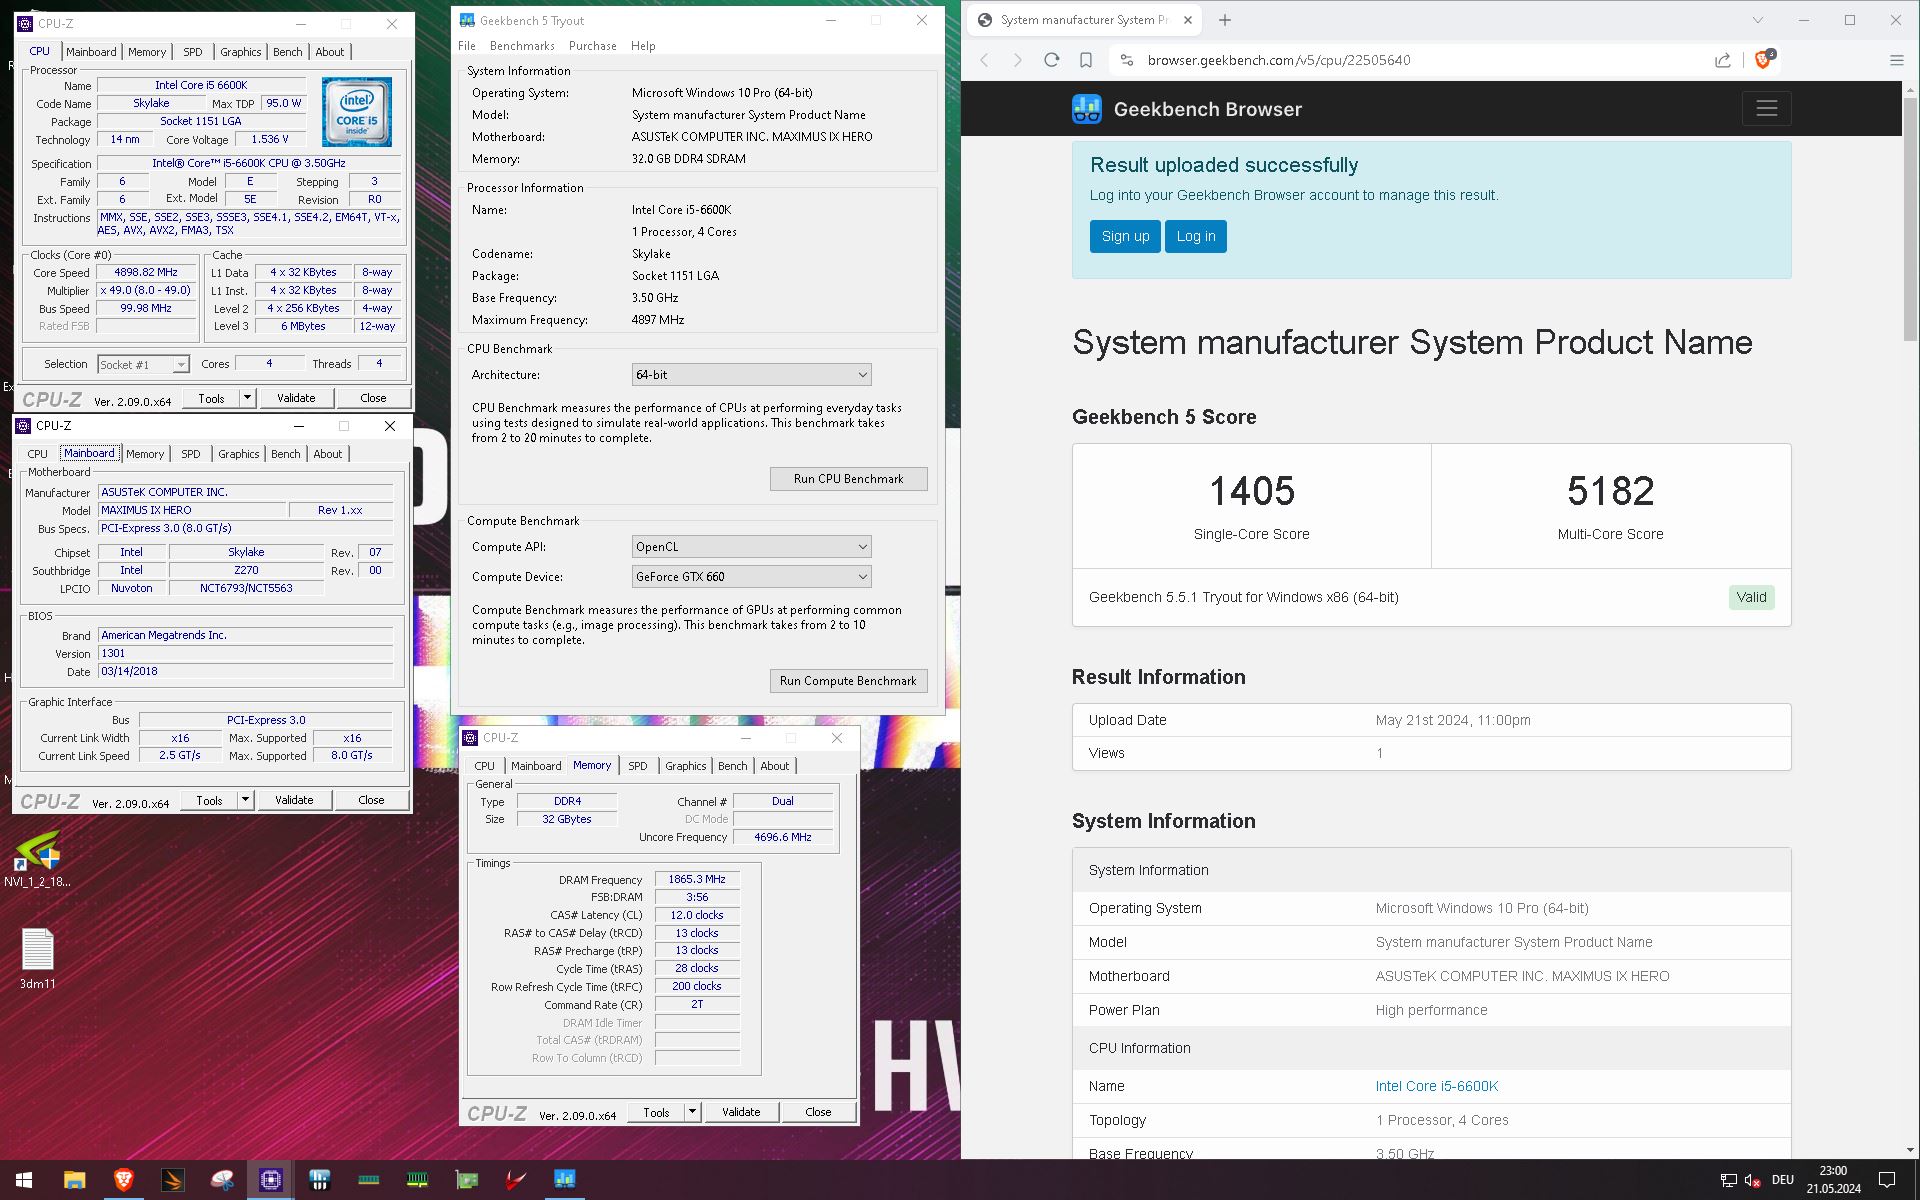View site information icon in address bar

click(x=1127, y=60)
